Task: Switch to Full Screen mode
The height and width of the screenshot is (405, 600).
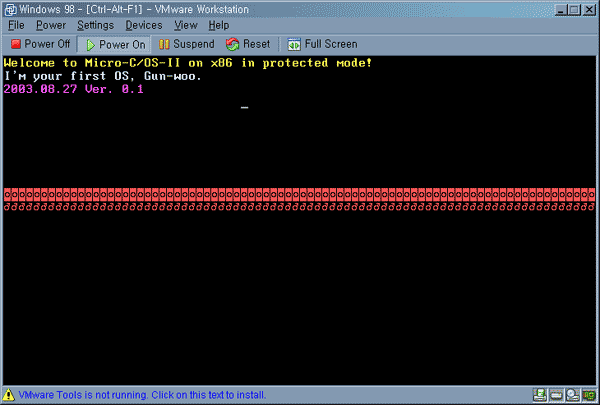Action: [322, 44]
